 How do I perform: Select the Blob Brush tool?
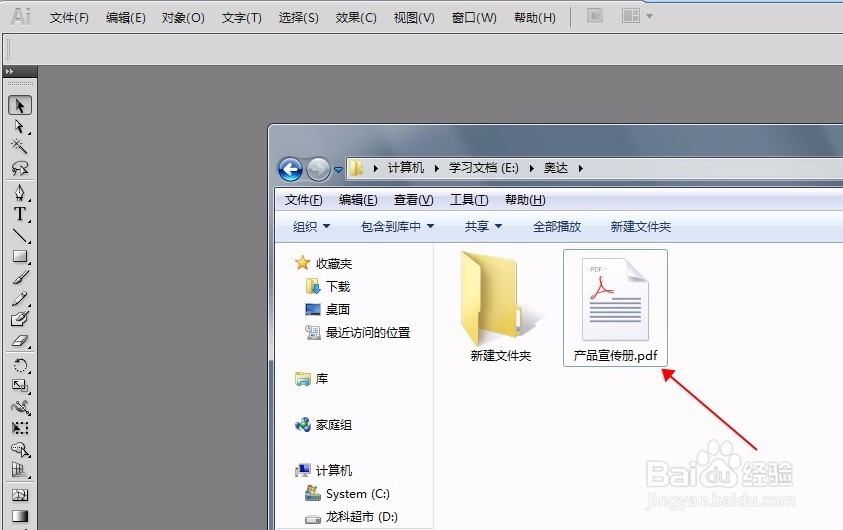coord(20,319)
